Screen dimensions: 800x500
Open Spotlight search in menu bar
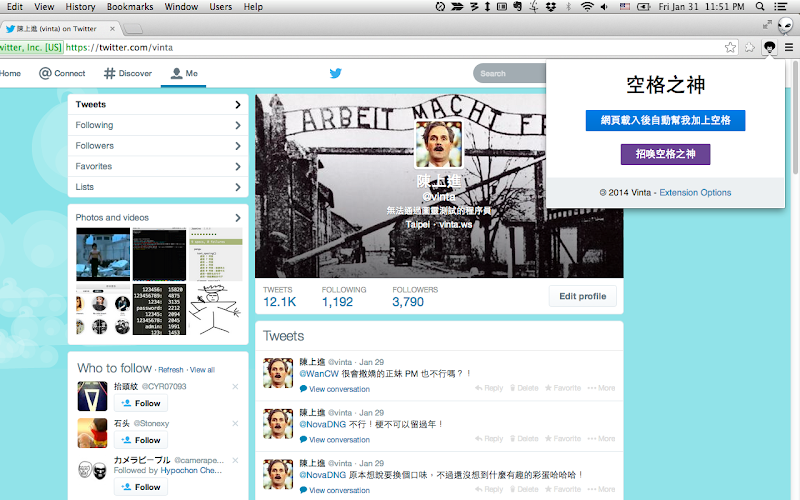[760, 7]
